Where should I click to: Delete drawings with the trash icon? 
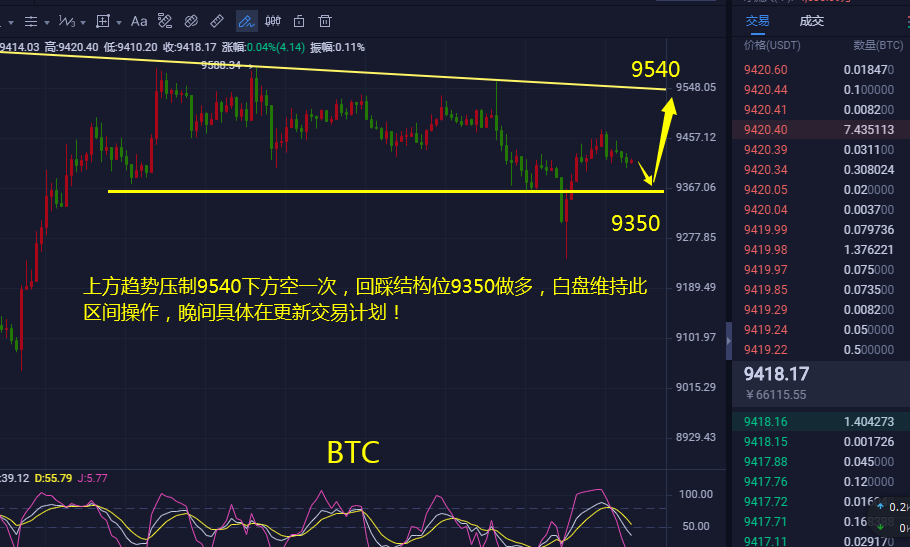pyautogui.click(x=325, y=21)
